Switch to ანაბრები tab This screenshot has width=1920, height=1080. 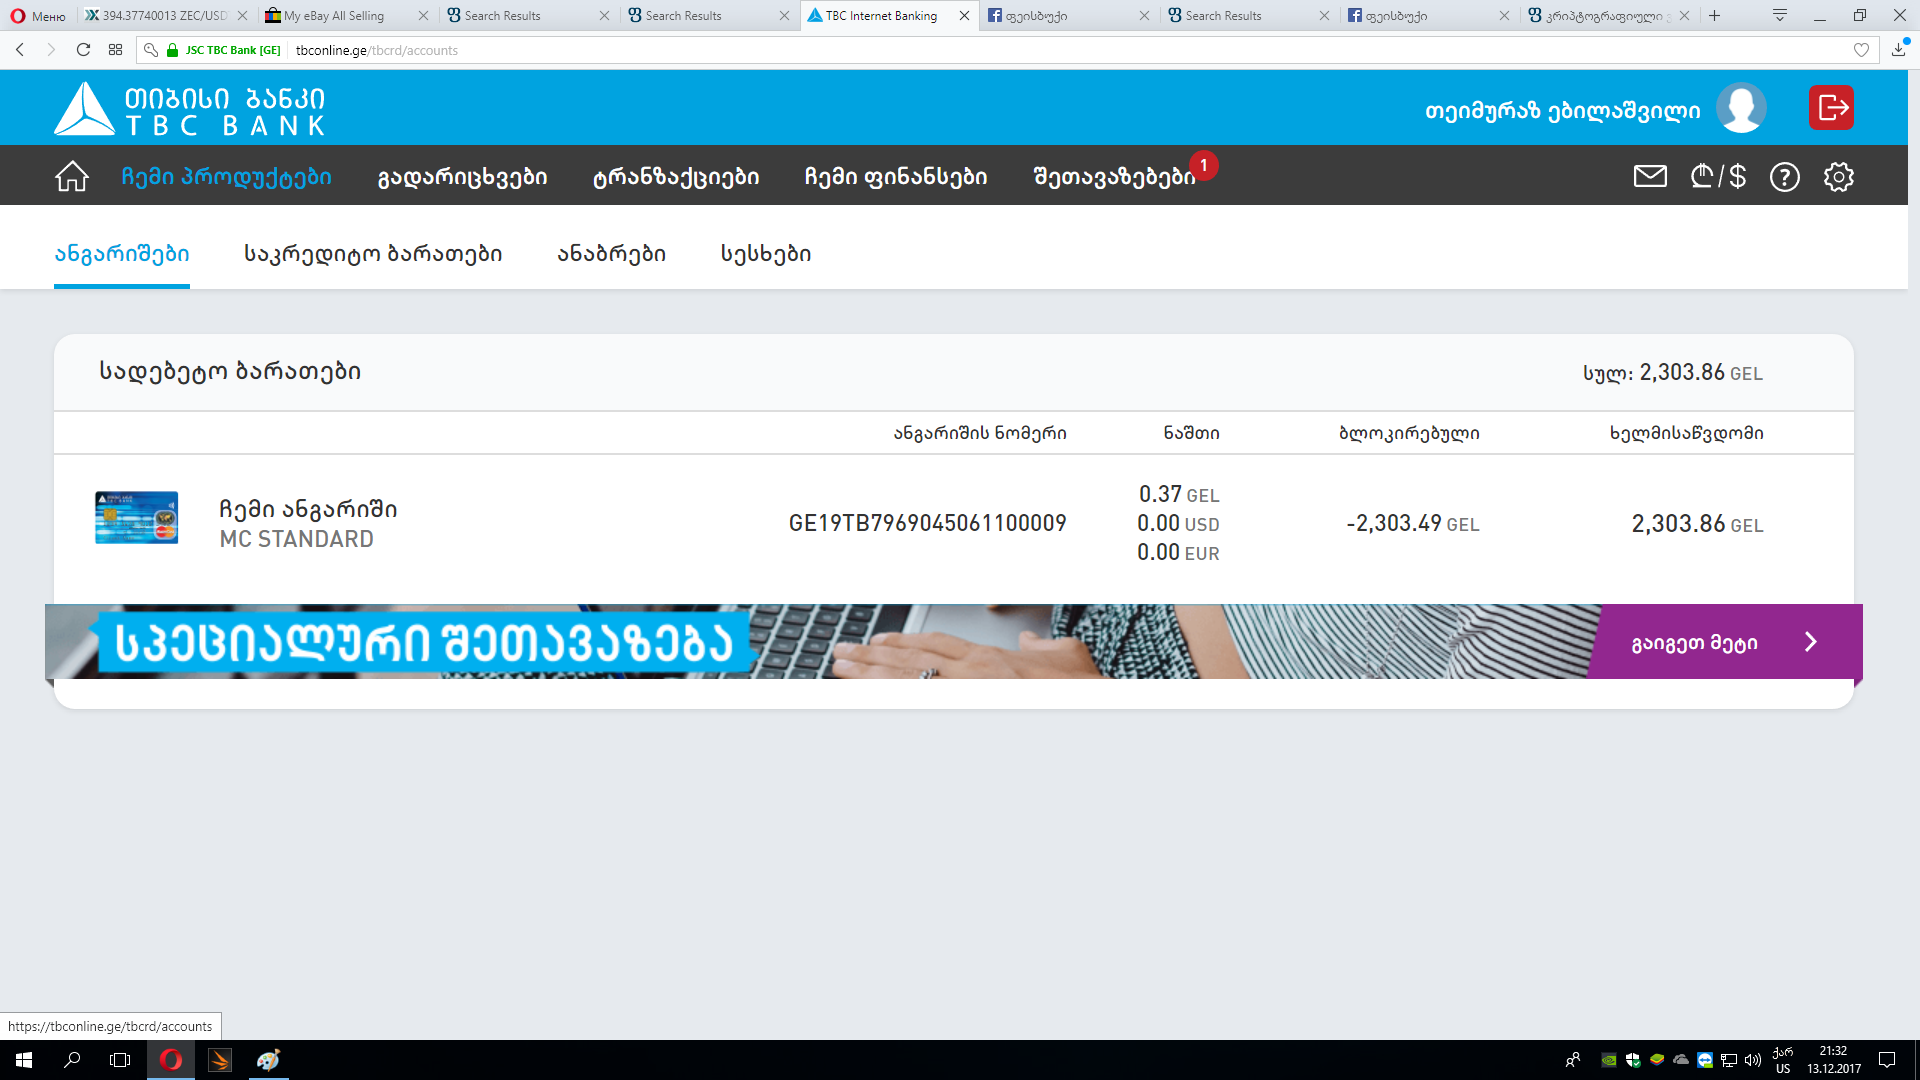611,254
